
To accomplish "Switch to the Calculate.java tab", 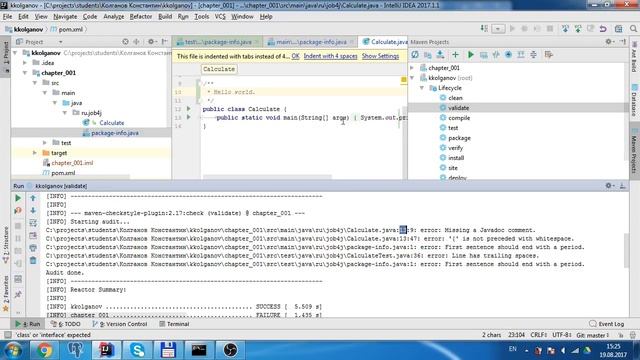I will [x=384, y=42].
